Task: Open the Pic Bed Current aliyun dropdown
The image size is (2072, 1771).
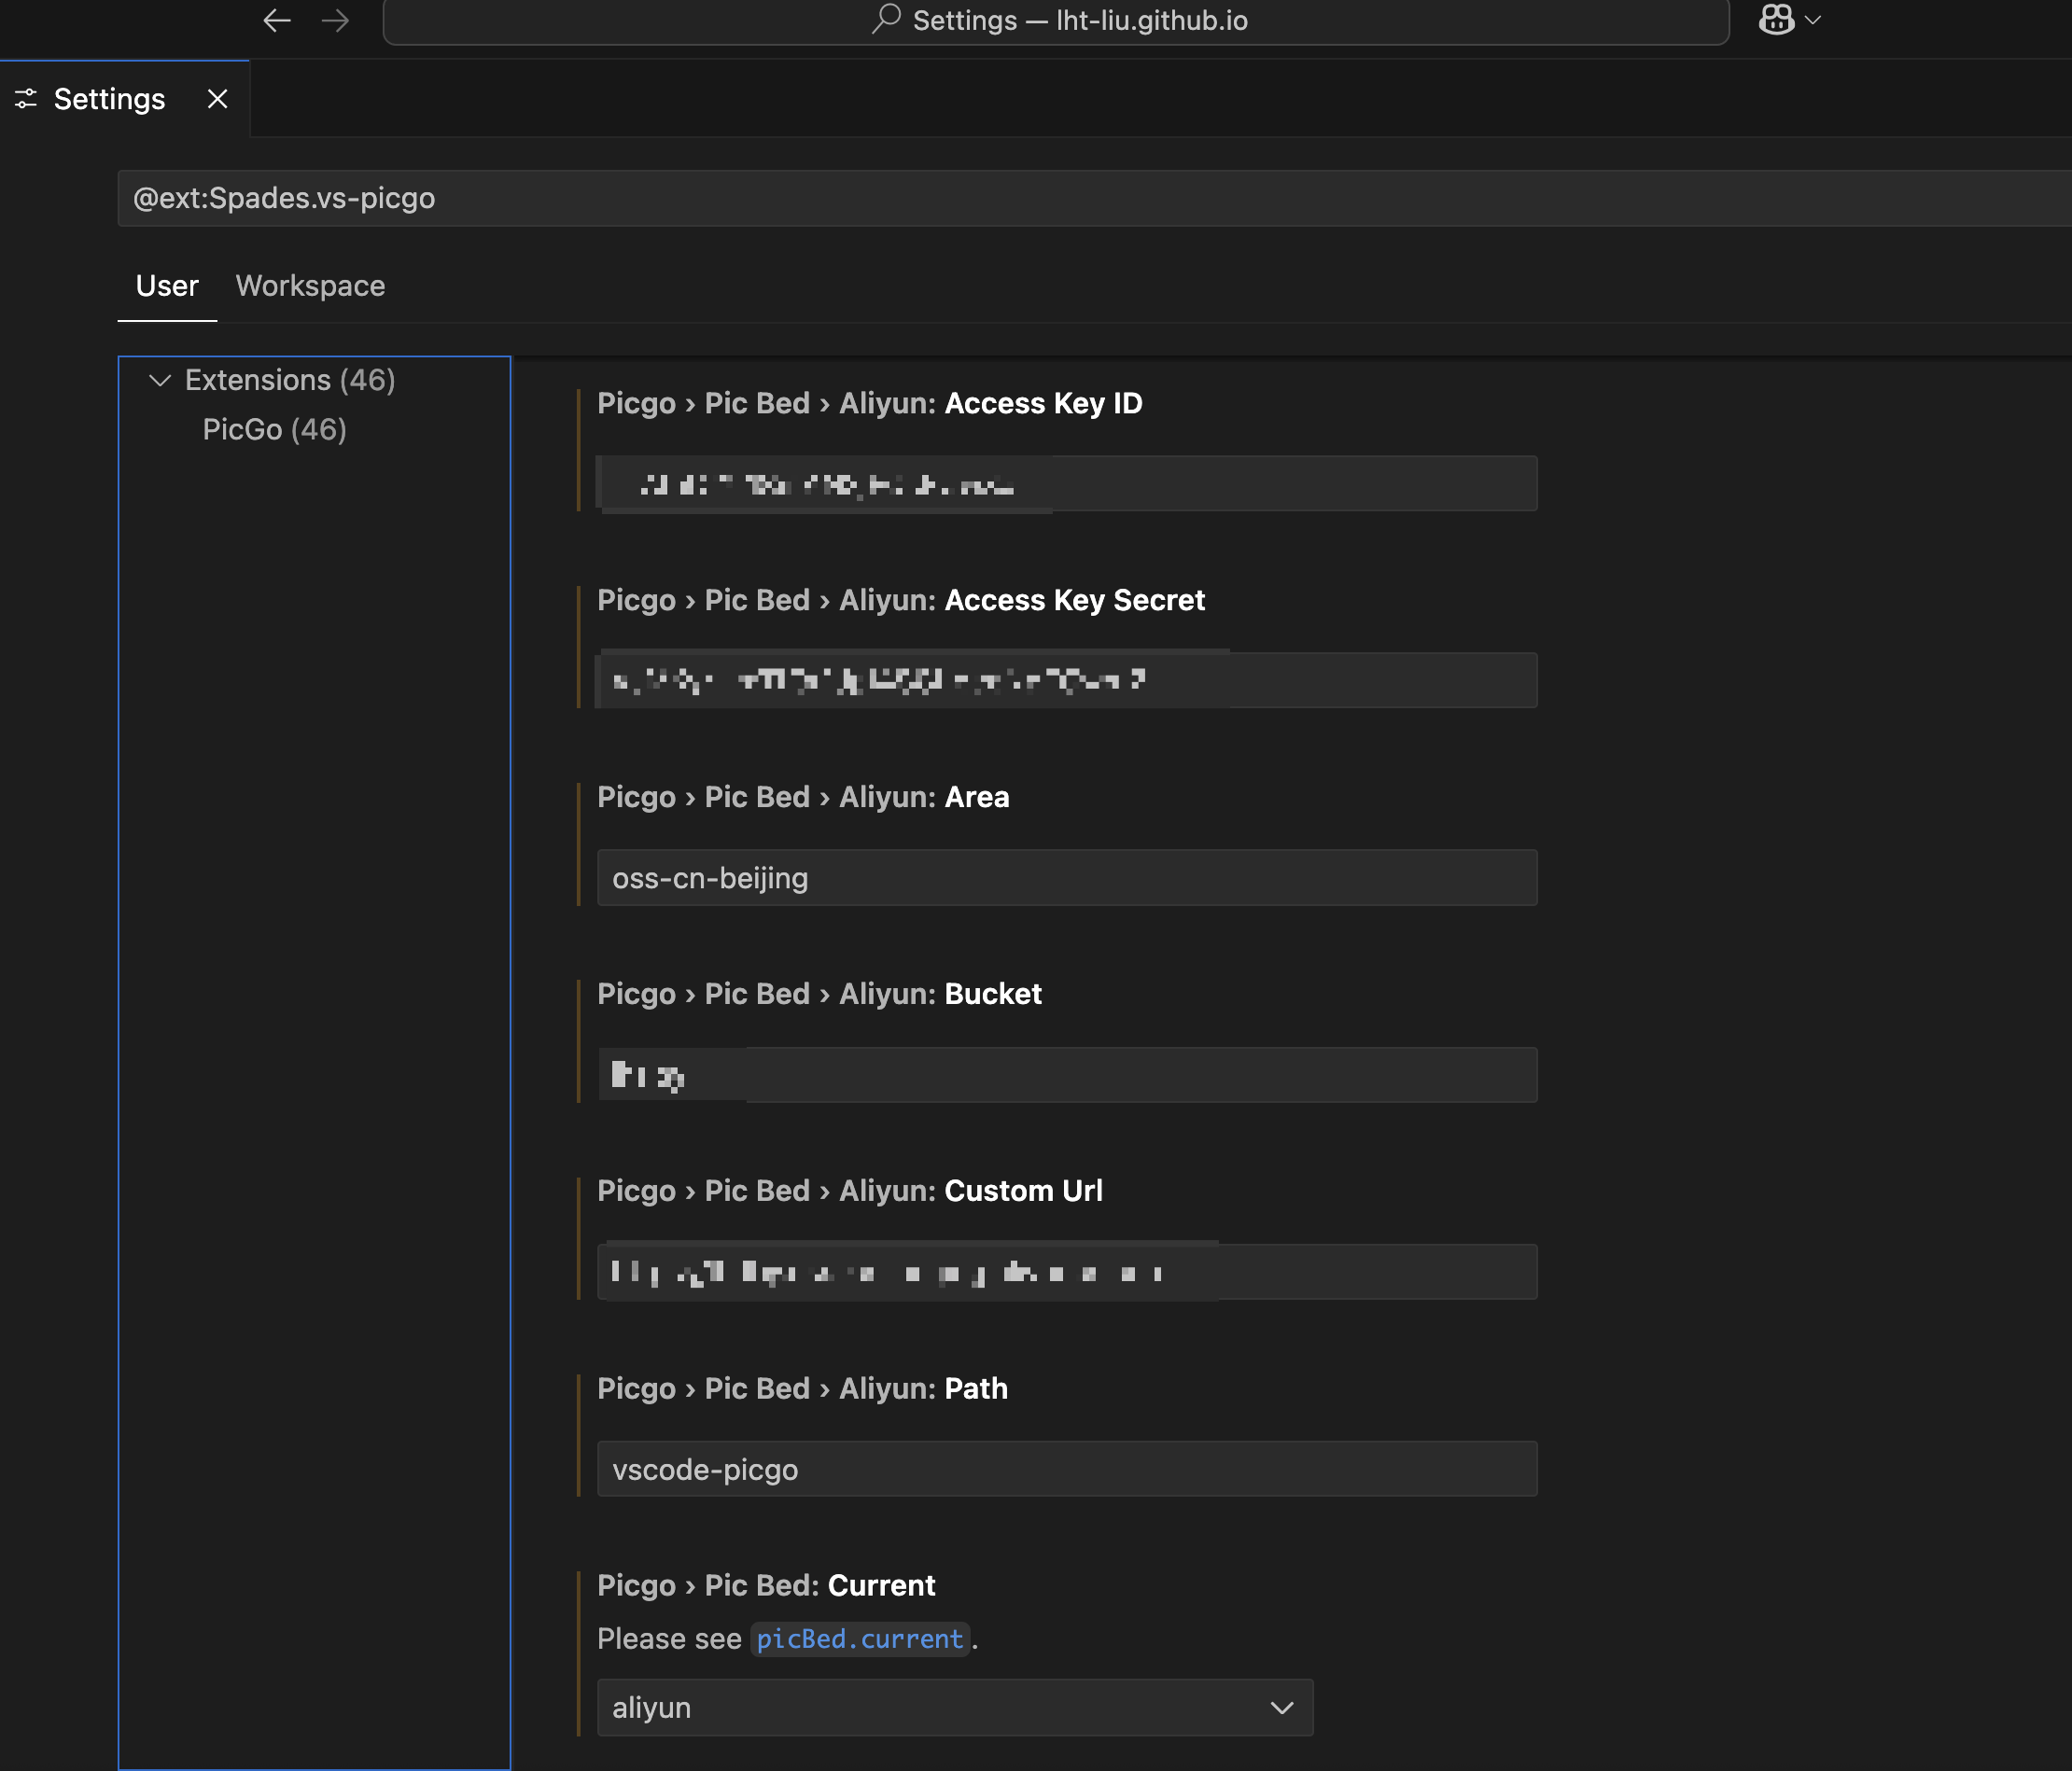Action: click(x=955, y=1708)
